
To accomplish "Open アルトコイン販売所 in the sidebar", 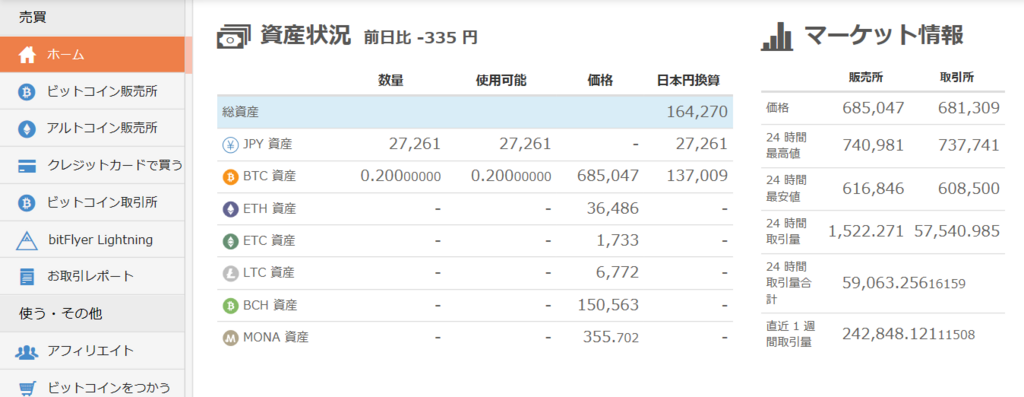I will pyautogui.click(x=92, y=129).
